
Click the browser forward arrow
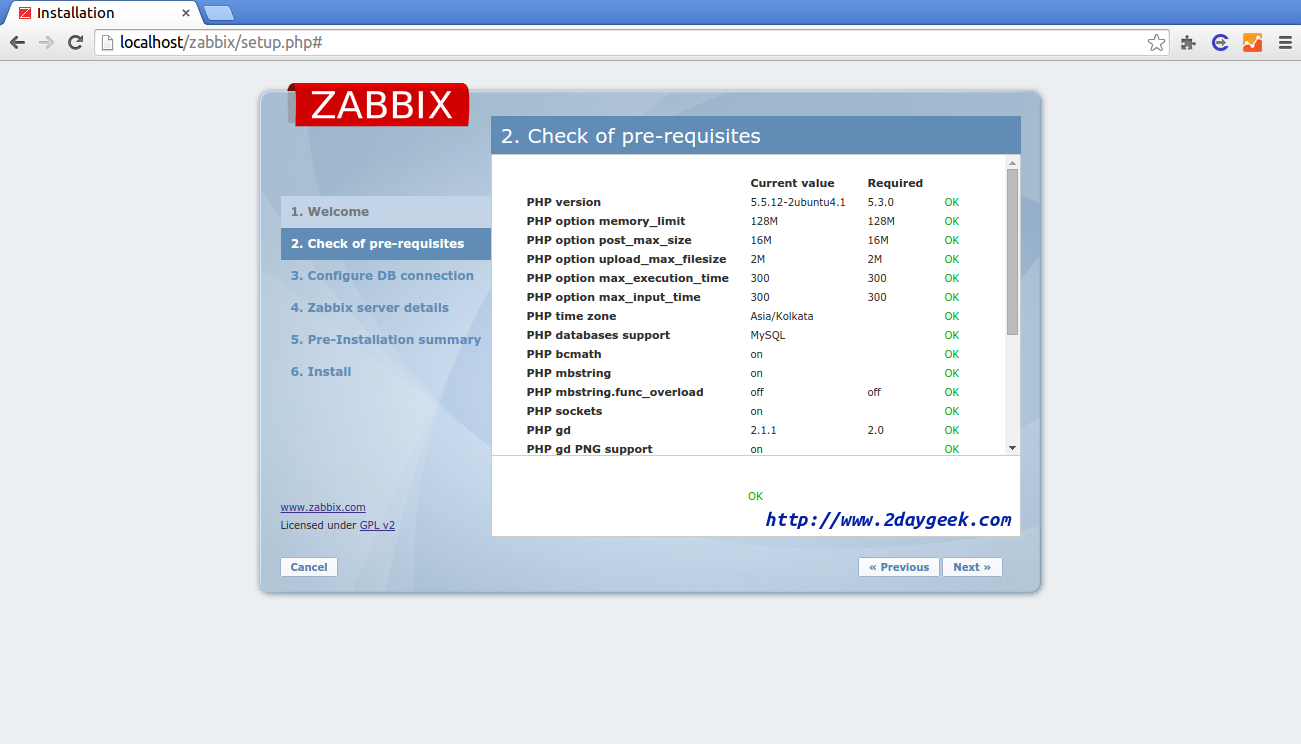tap(46, 42)
